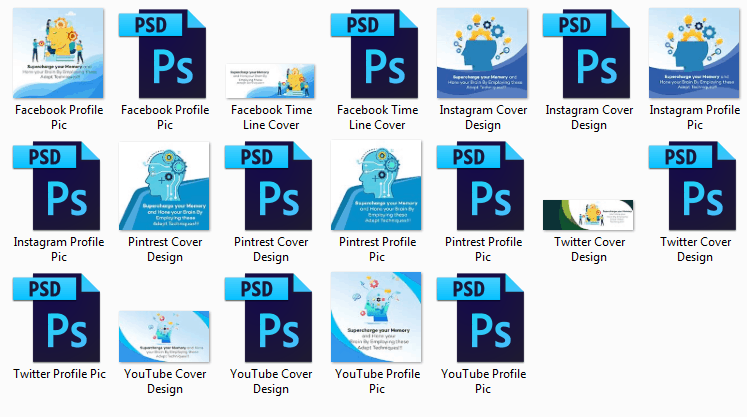Click 'Instagram Cover Design' name under the PSD icon
The width and height of the screenshot is (747, 417).
coord(589,117)
